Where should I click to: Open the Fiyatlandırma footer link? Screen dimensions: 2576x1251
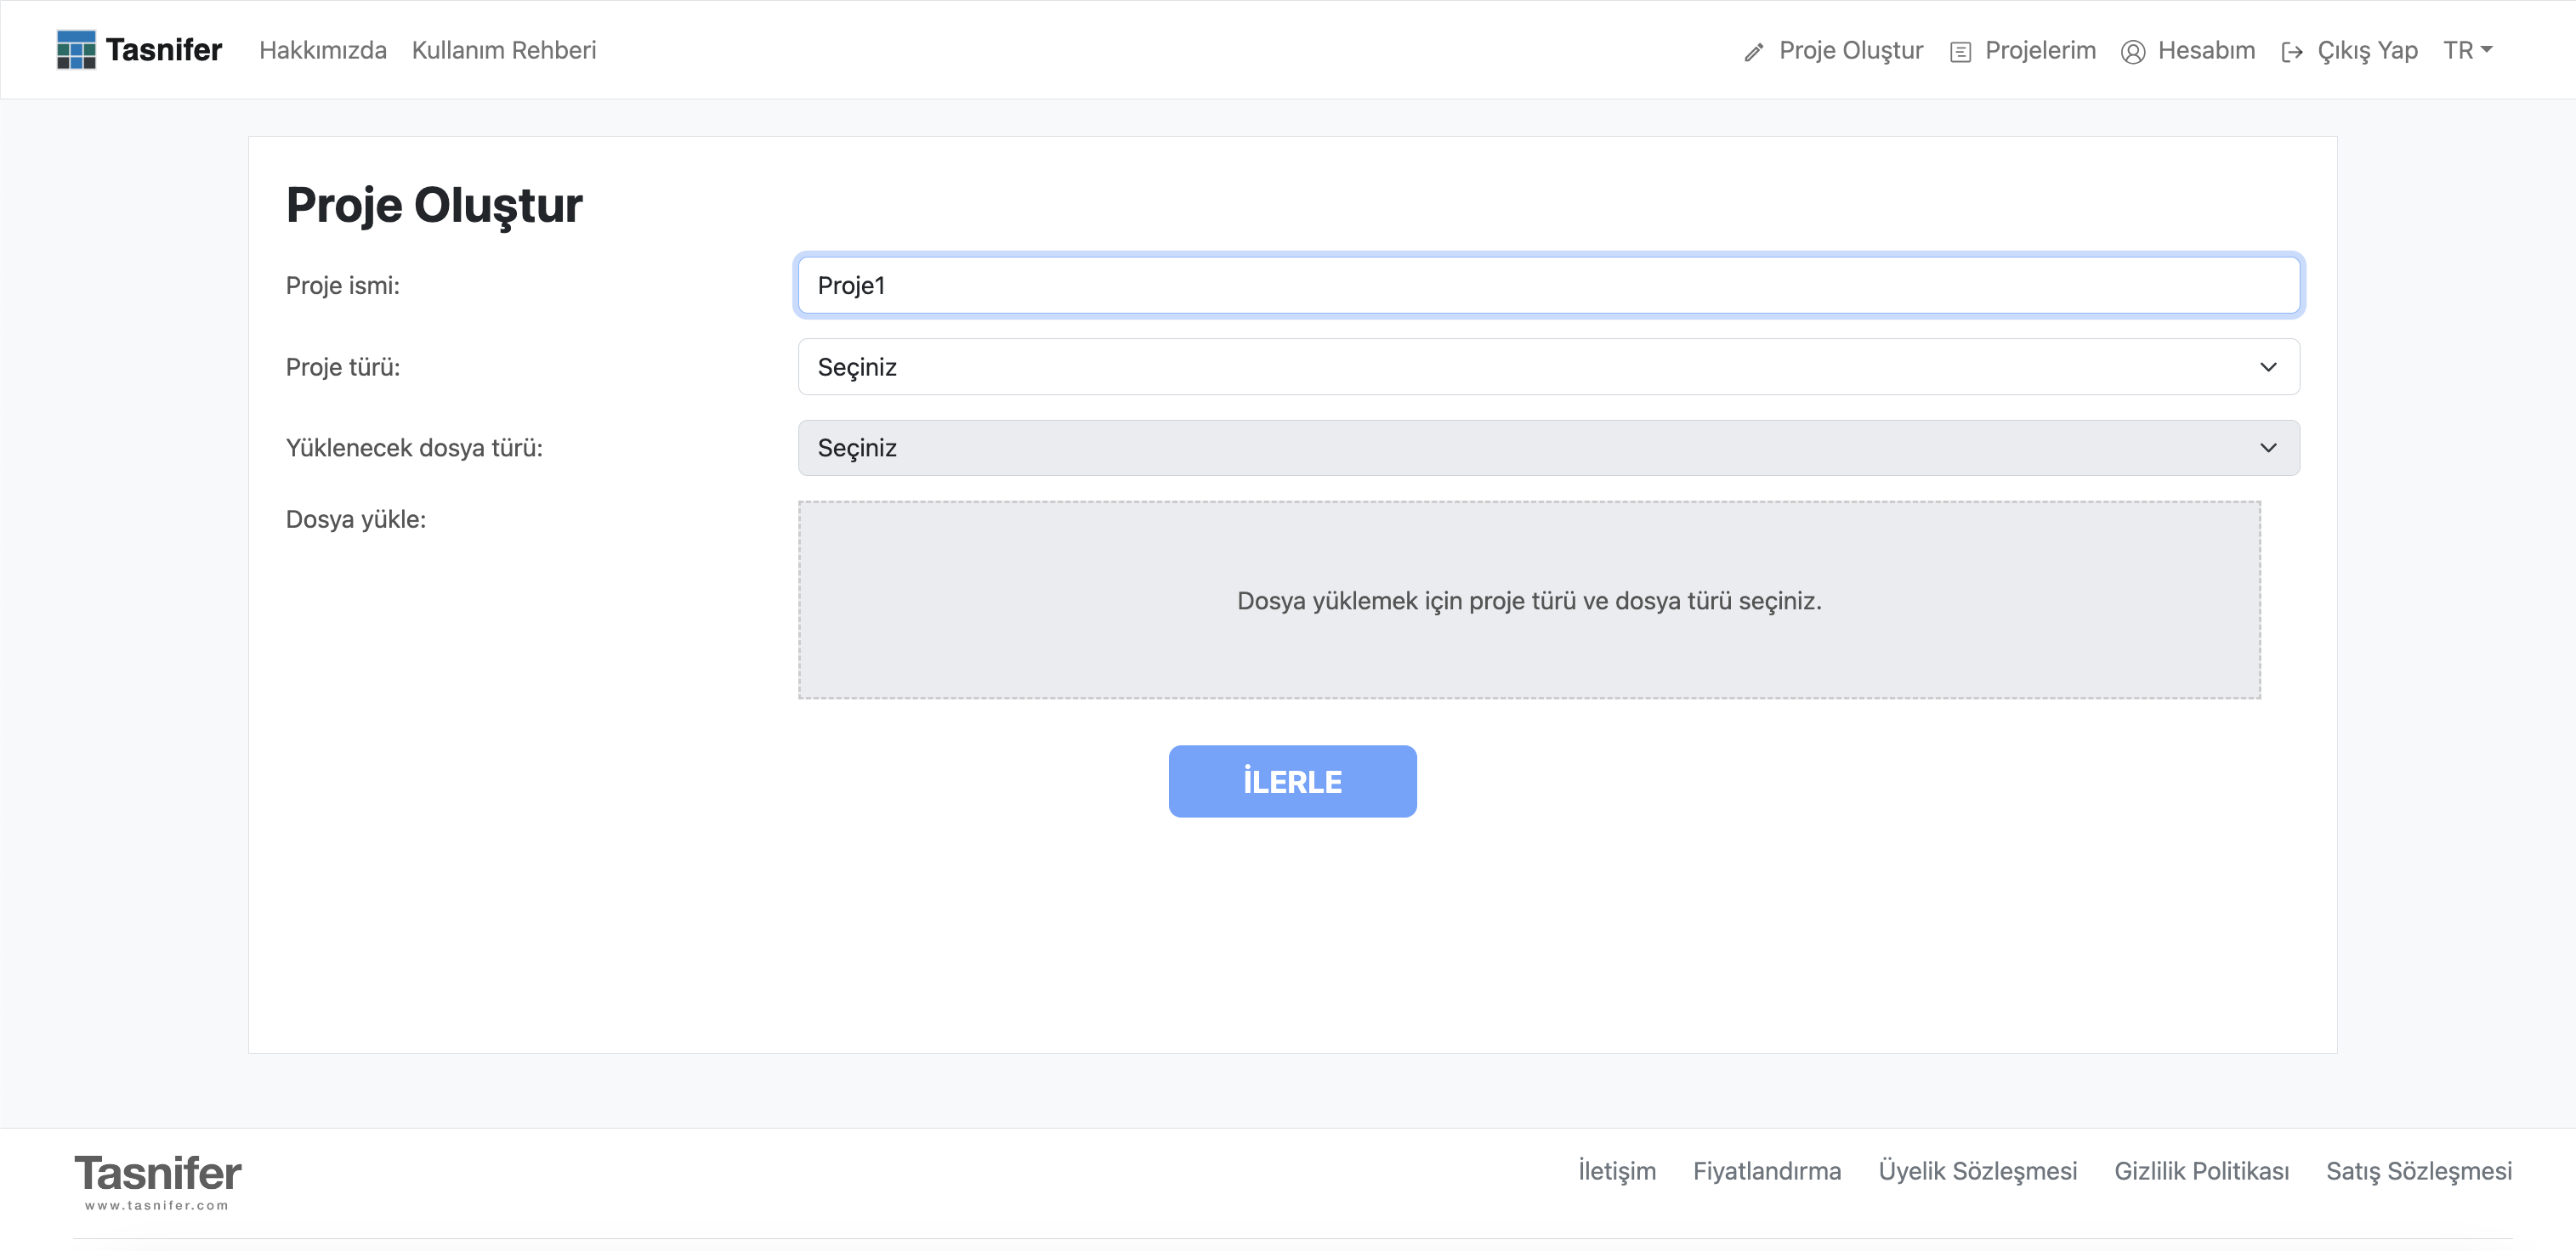(1767, 1170)
